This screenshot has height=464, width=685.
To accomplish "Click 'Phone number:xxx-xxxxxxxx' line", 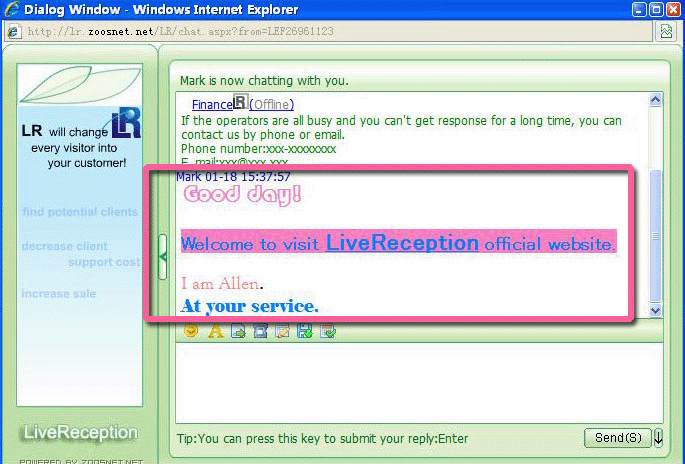I will point(259,149).
